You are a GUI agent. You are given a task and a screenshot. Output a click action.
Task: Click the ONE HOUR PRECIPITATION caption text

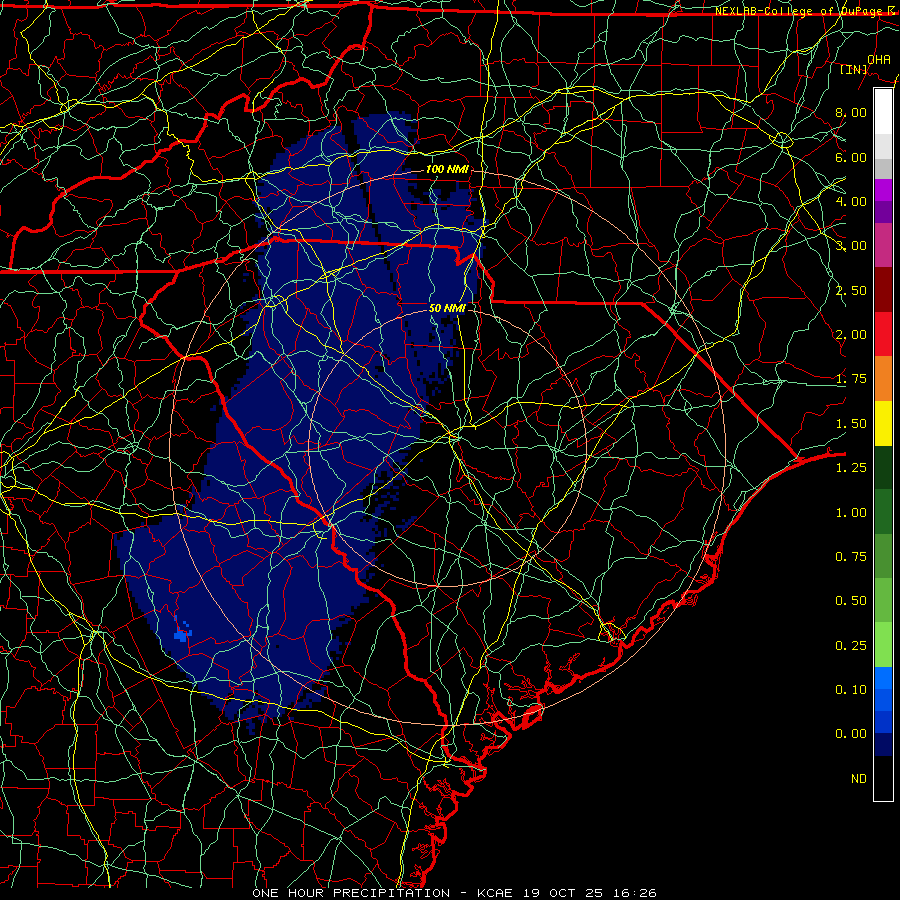tap(351, 893)
